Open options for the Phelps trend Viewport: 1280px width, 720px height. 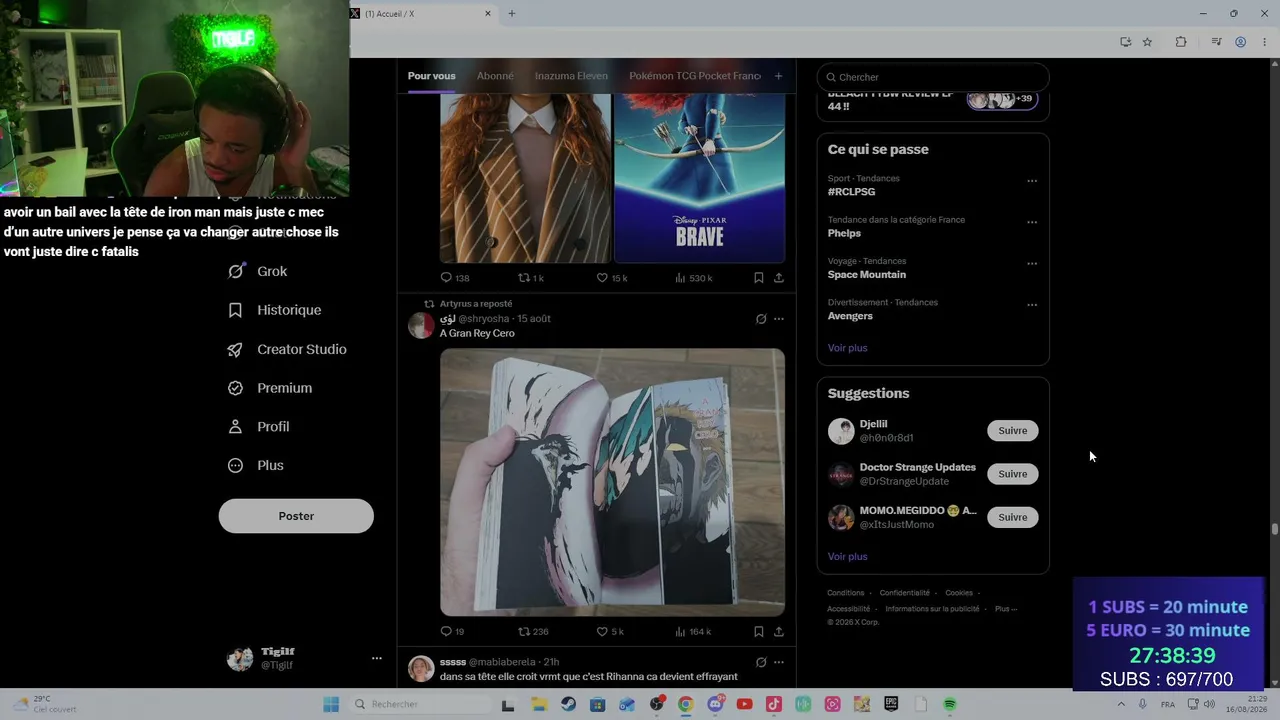click(x=1032, y=222)
